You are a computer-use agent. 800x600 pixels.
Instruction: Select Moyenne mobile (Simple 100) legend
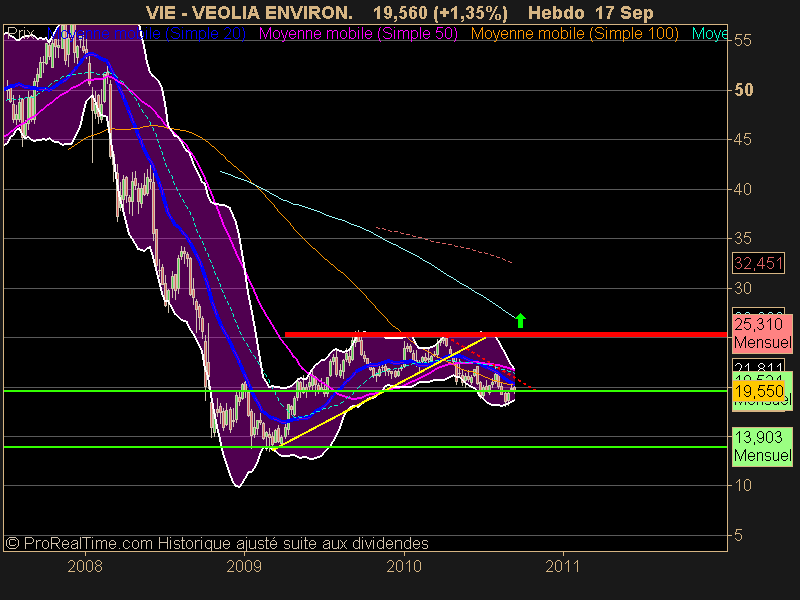(x=574, y=34)
